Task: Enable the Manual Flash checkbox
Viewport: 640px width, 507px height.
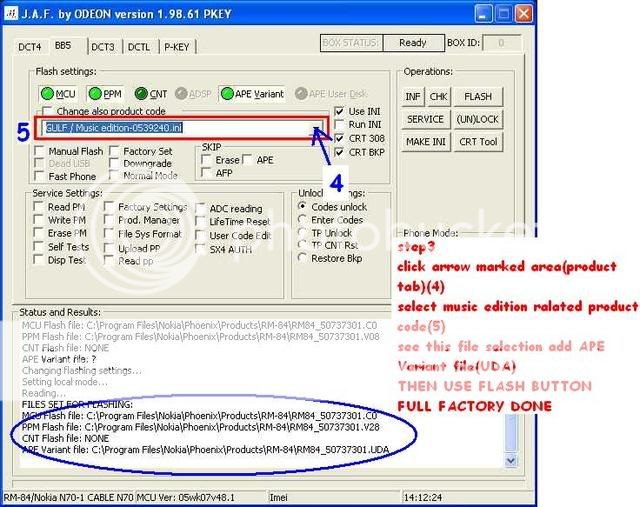Action: [x=39, y=151]
